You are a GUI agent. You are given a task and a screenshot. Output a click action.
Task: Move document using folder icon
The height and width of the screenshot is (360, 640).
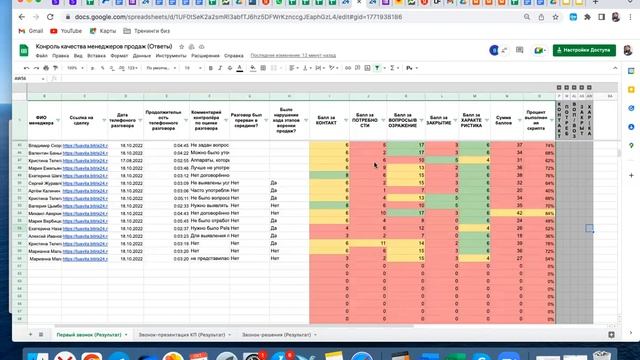pos(191,47)
